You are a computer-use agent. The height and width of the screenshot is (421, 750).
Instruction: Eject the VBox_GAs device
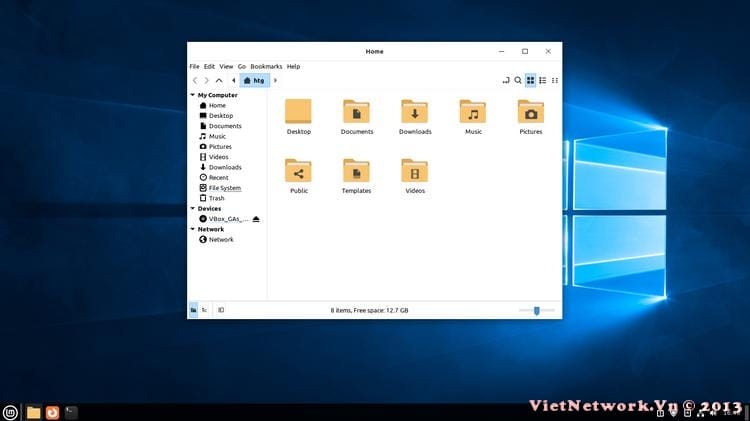[256, 219]
